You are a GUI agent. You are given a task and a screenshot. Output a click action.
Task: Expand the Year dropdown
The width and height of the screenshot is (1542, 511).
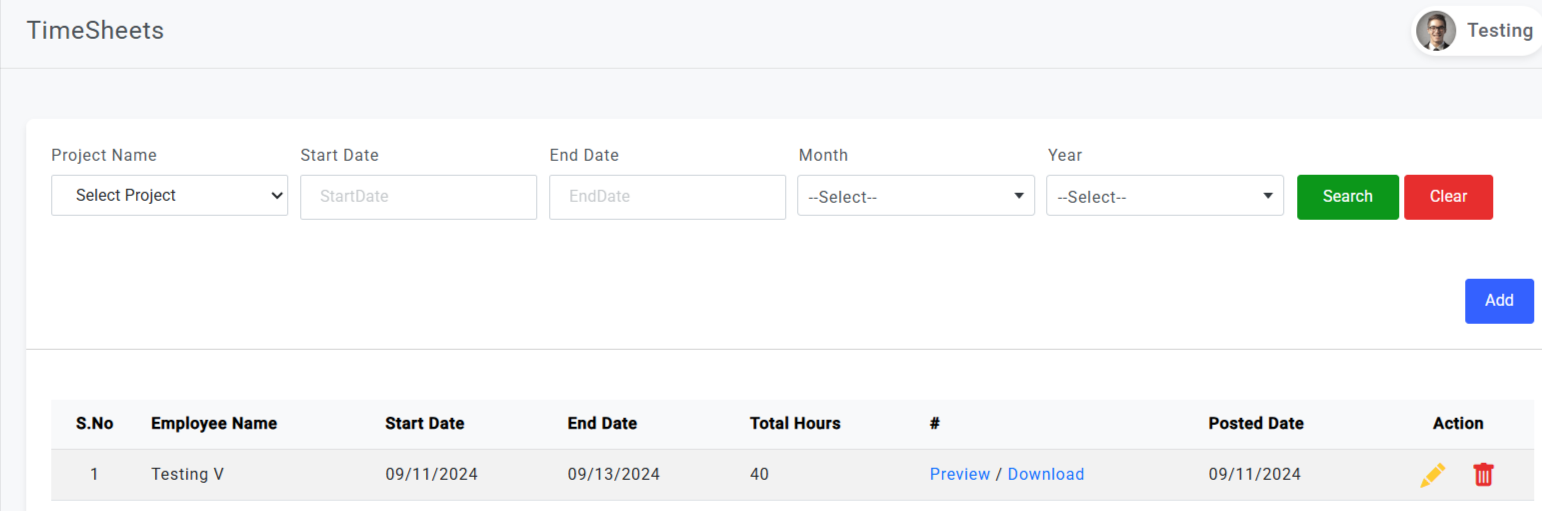pos(1164,197)
